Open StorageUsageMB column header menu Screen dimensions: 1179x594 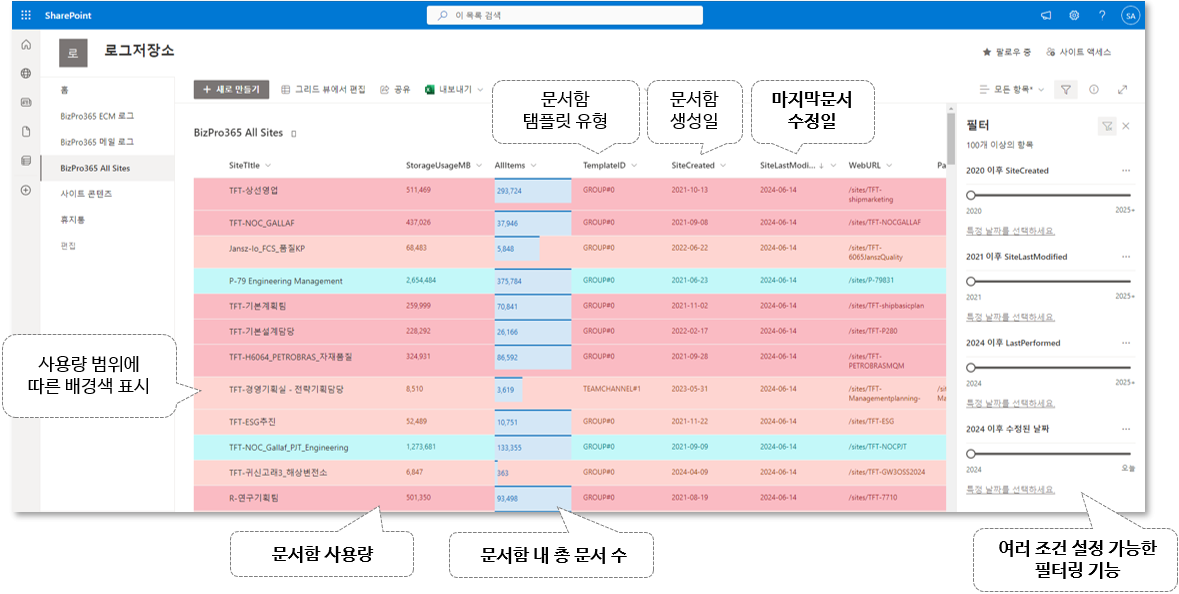(444, 165)
